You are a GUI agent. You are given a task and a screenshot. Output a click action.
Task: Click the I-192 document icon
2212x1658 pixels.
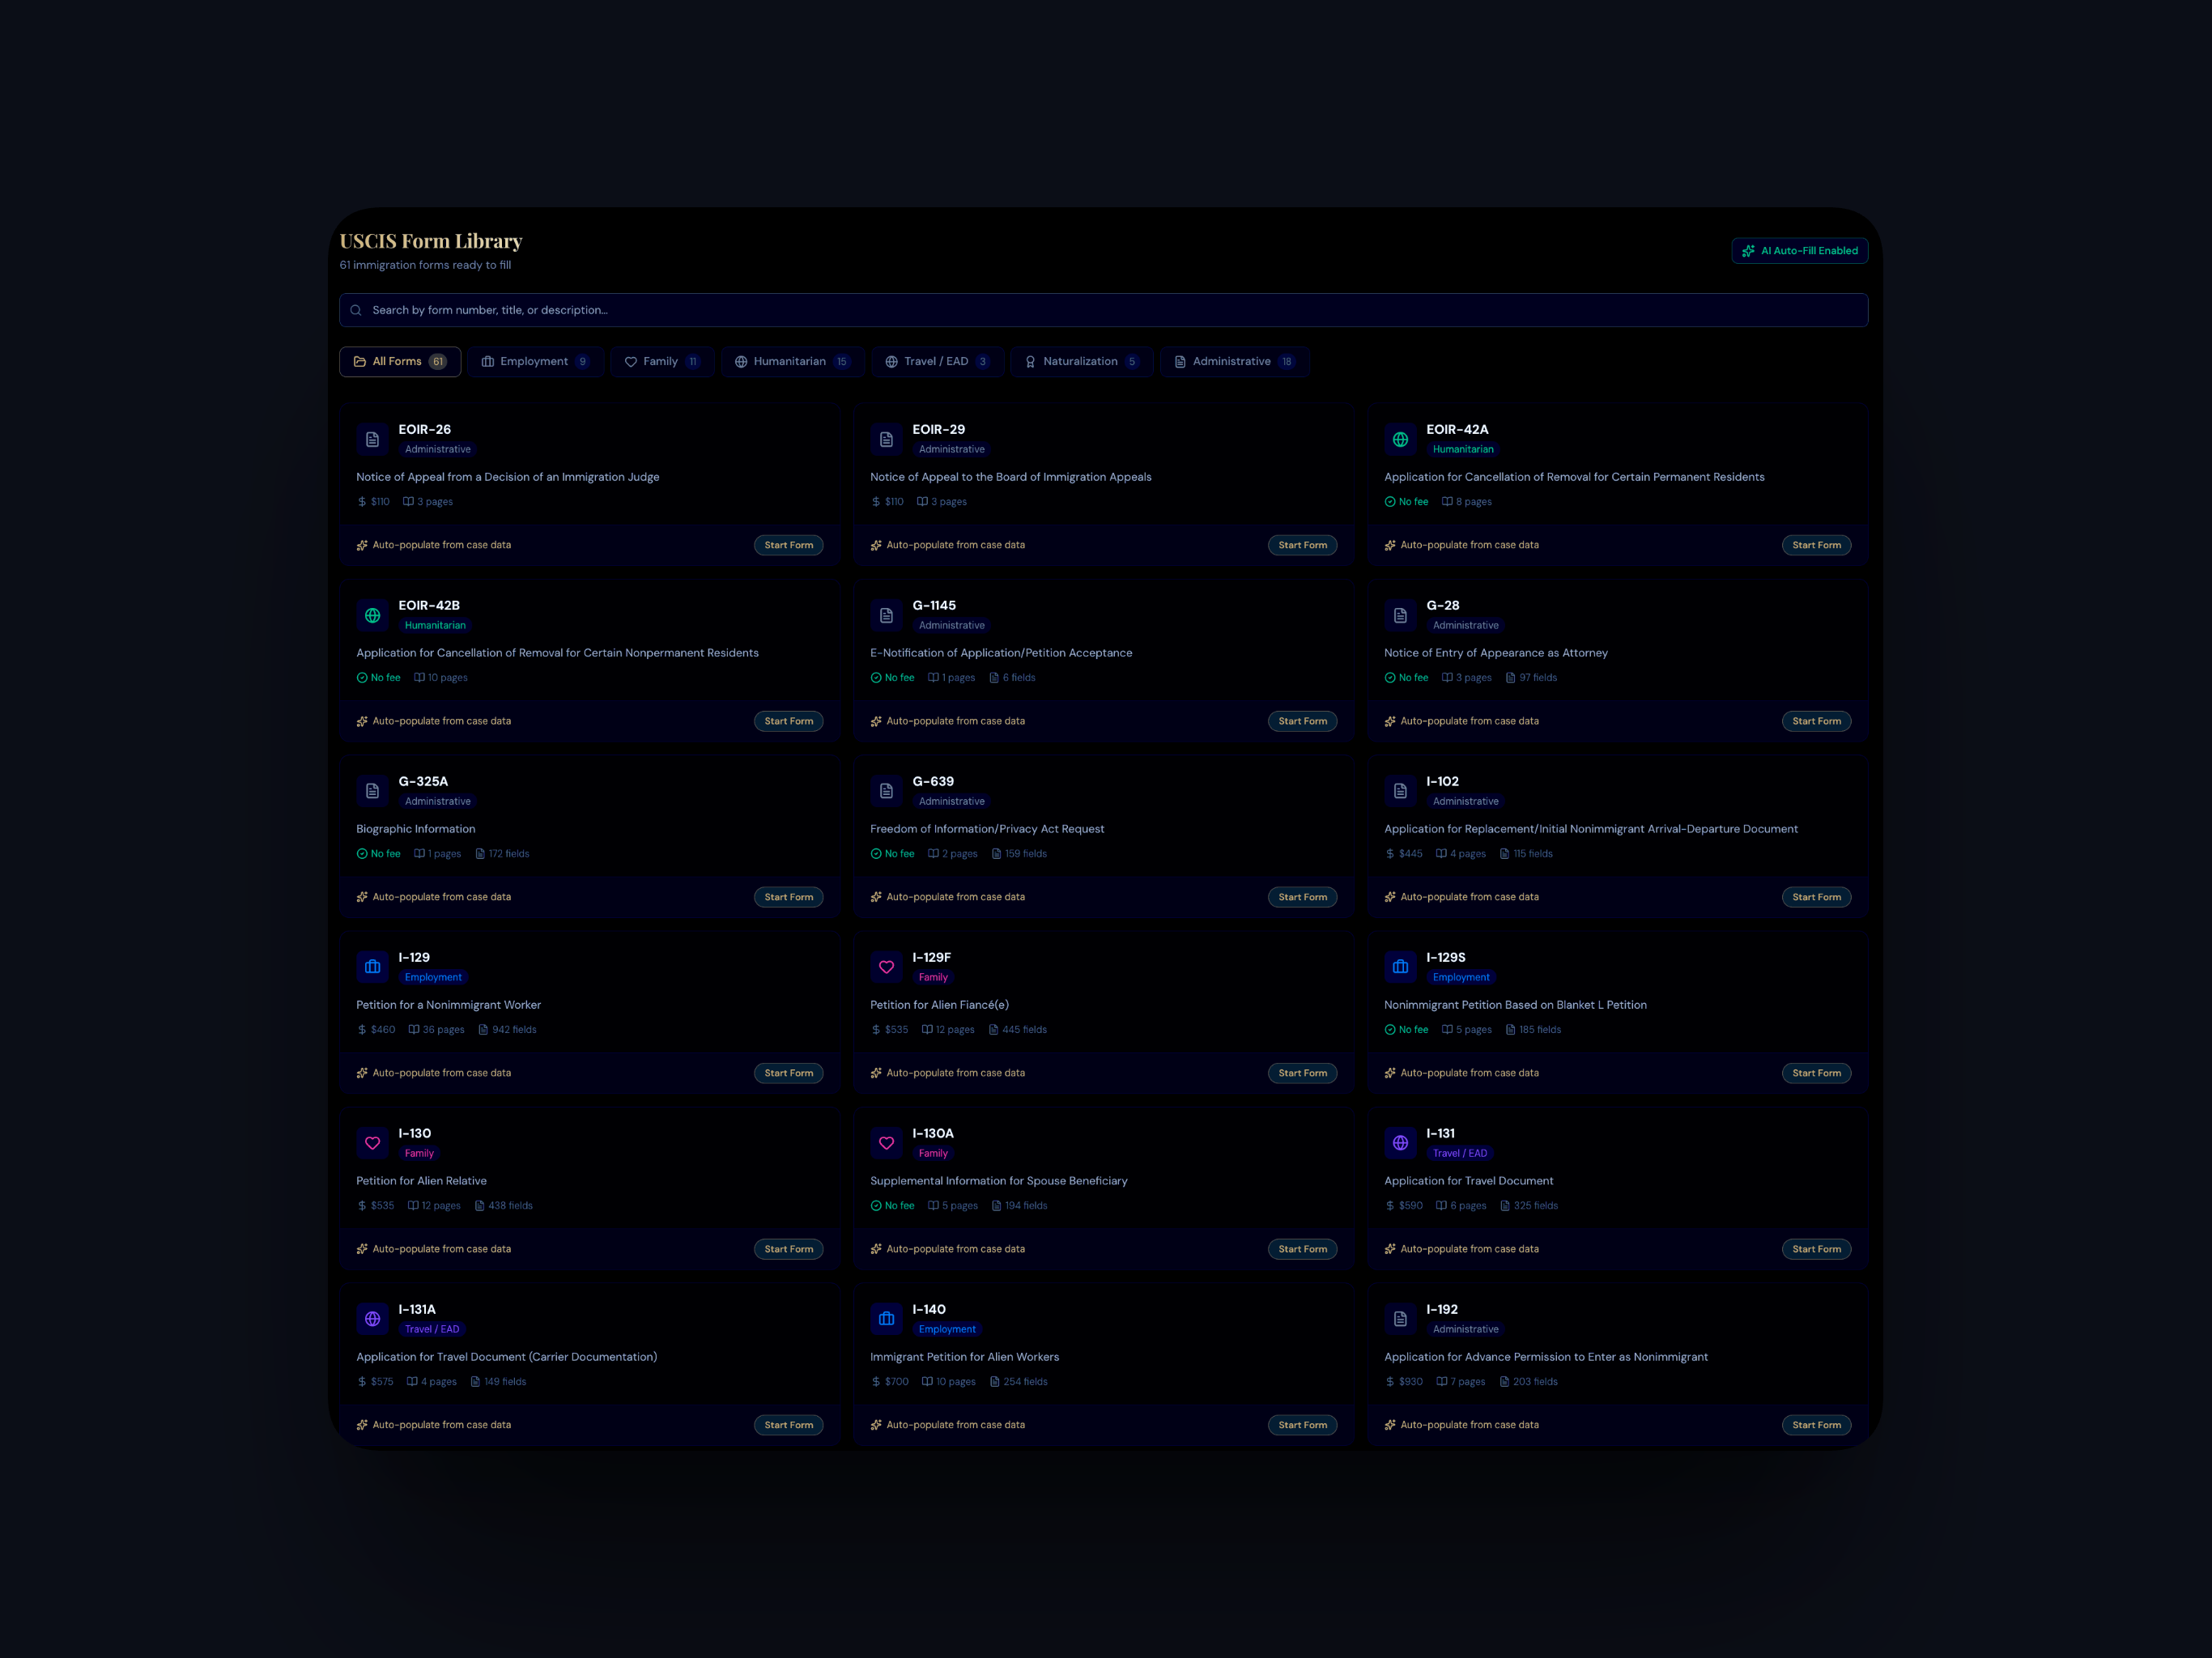click(1400, 1319)
